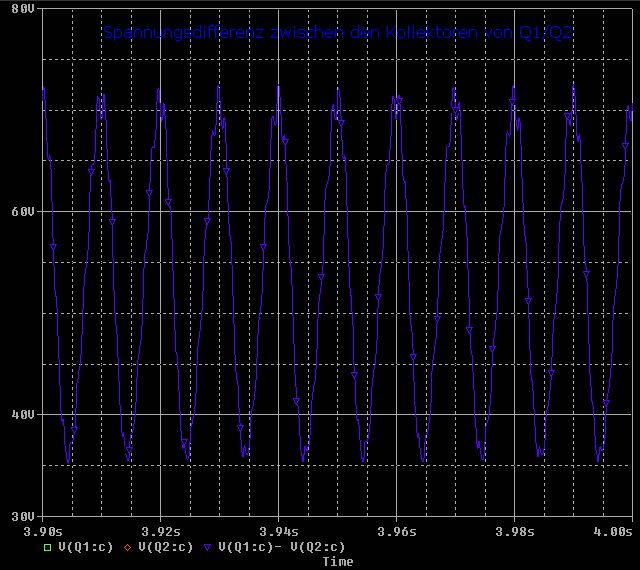The height and width of the screenshot is (570, 640).
Task: Click the 40V y-axis label
Action: point(23,414)
